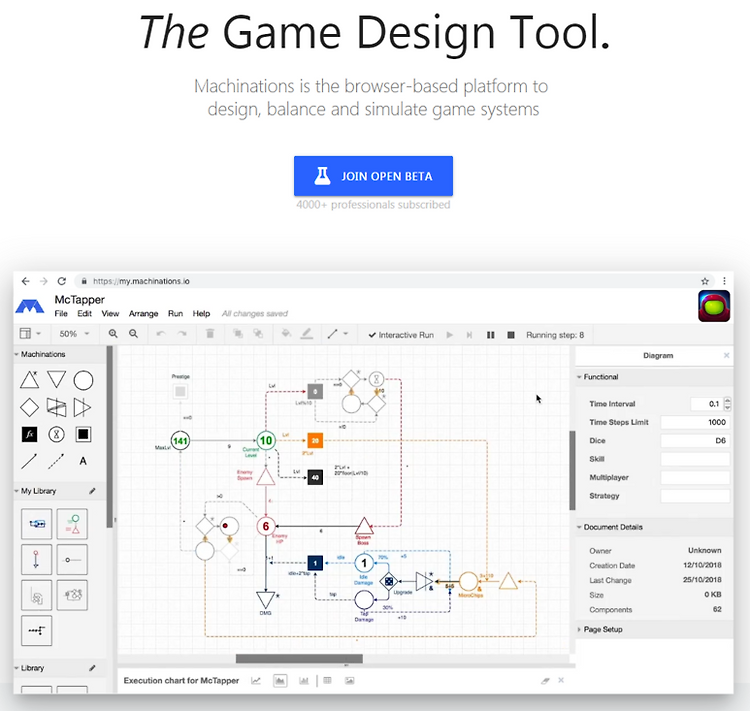Screen dimensions: 750x711
Task: Click the line color pencil icon
Action: [x=307, y=334]
